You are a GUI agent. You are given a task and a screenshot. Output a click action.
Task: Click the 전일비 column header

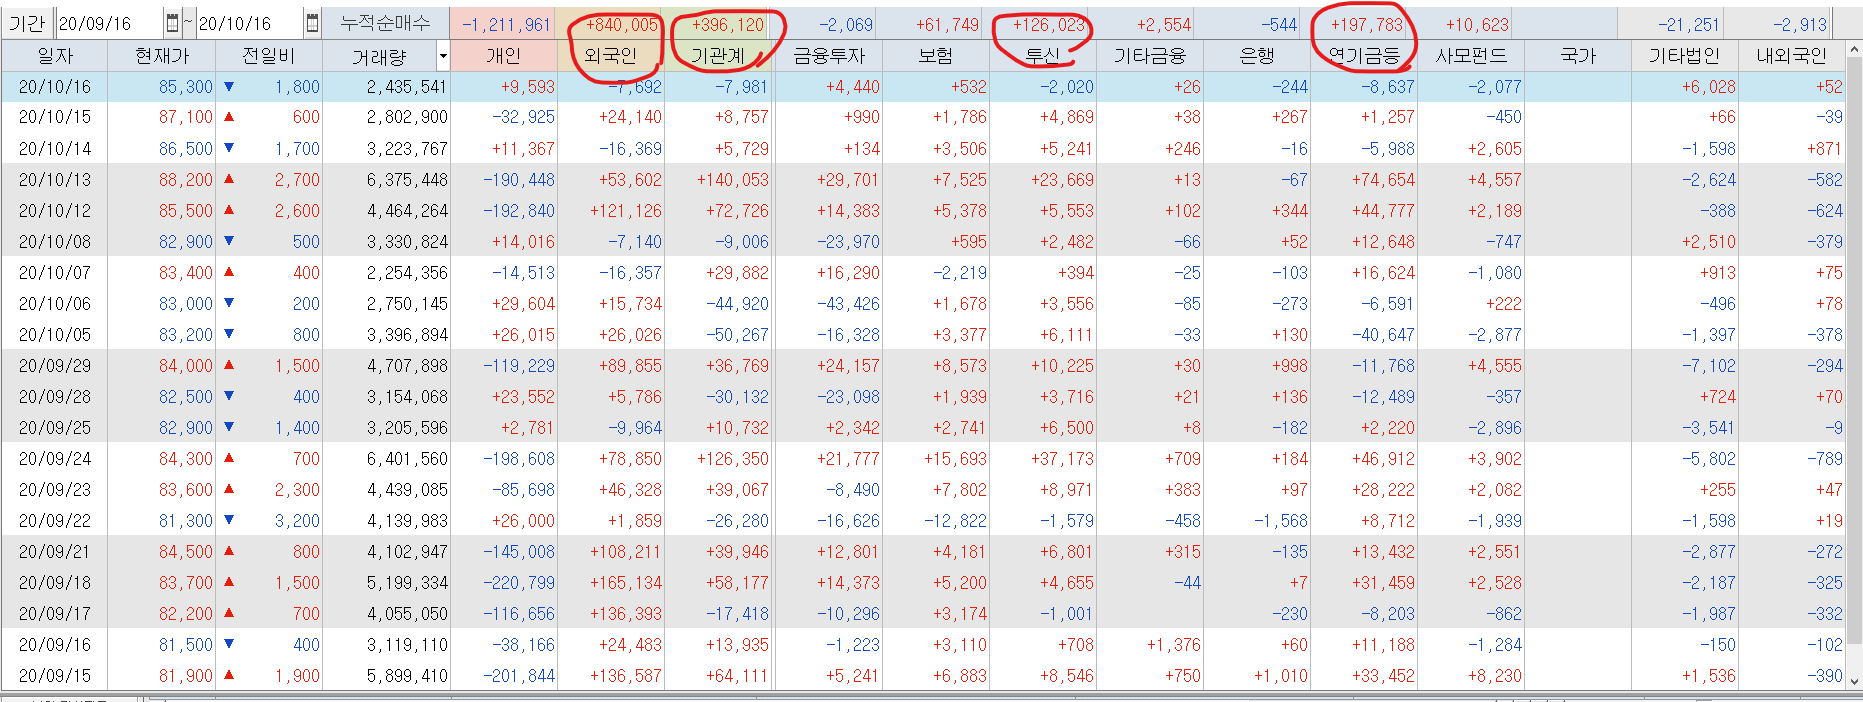(x=268, y=56)
